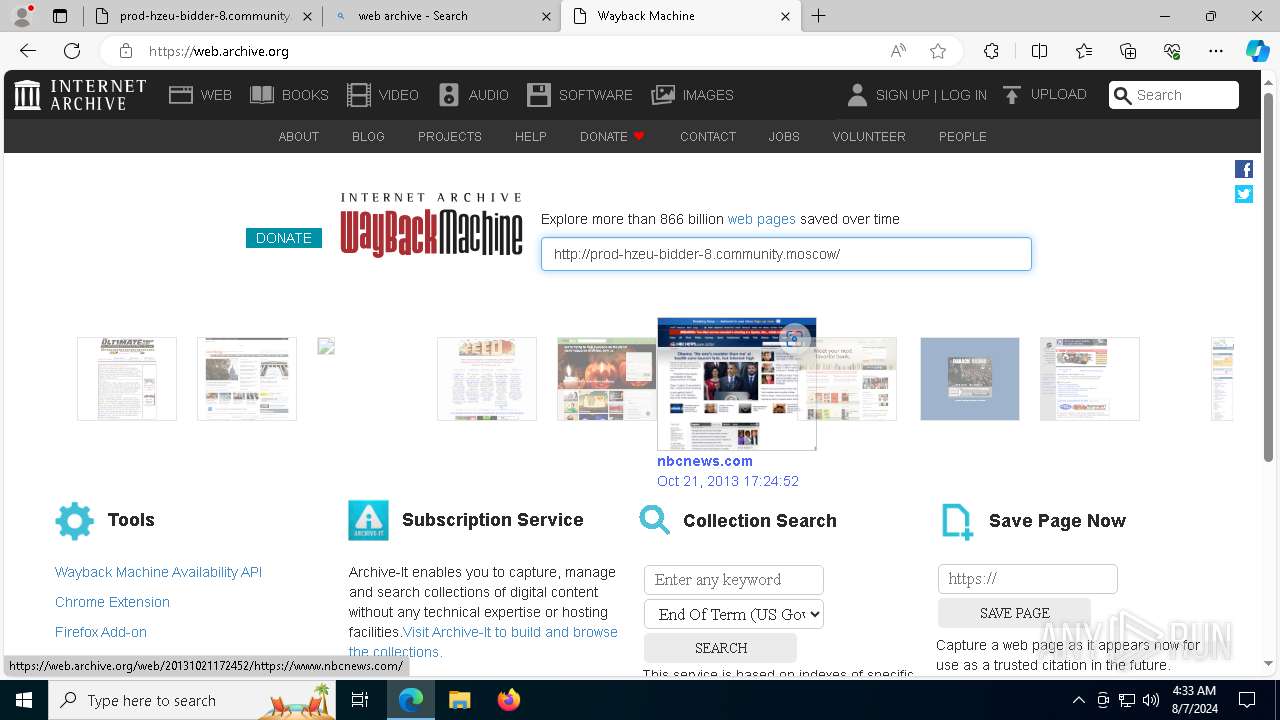
Task: Open Wayback Machine Availability API link
Action: point(158,572)
